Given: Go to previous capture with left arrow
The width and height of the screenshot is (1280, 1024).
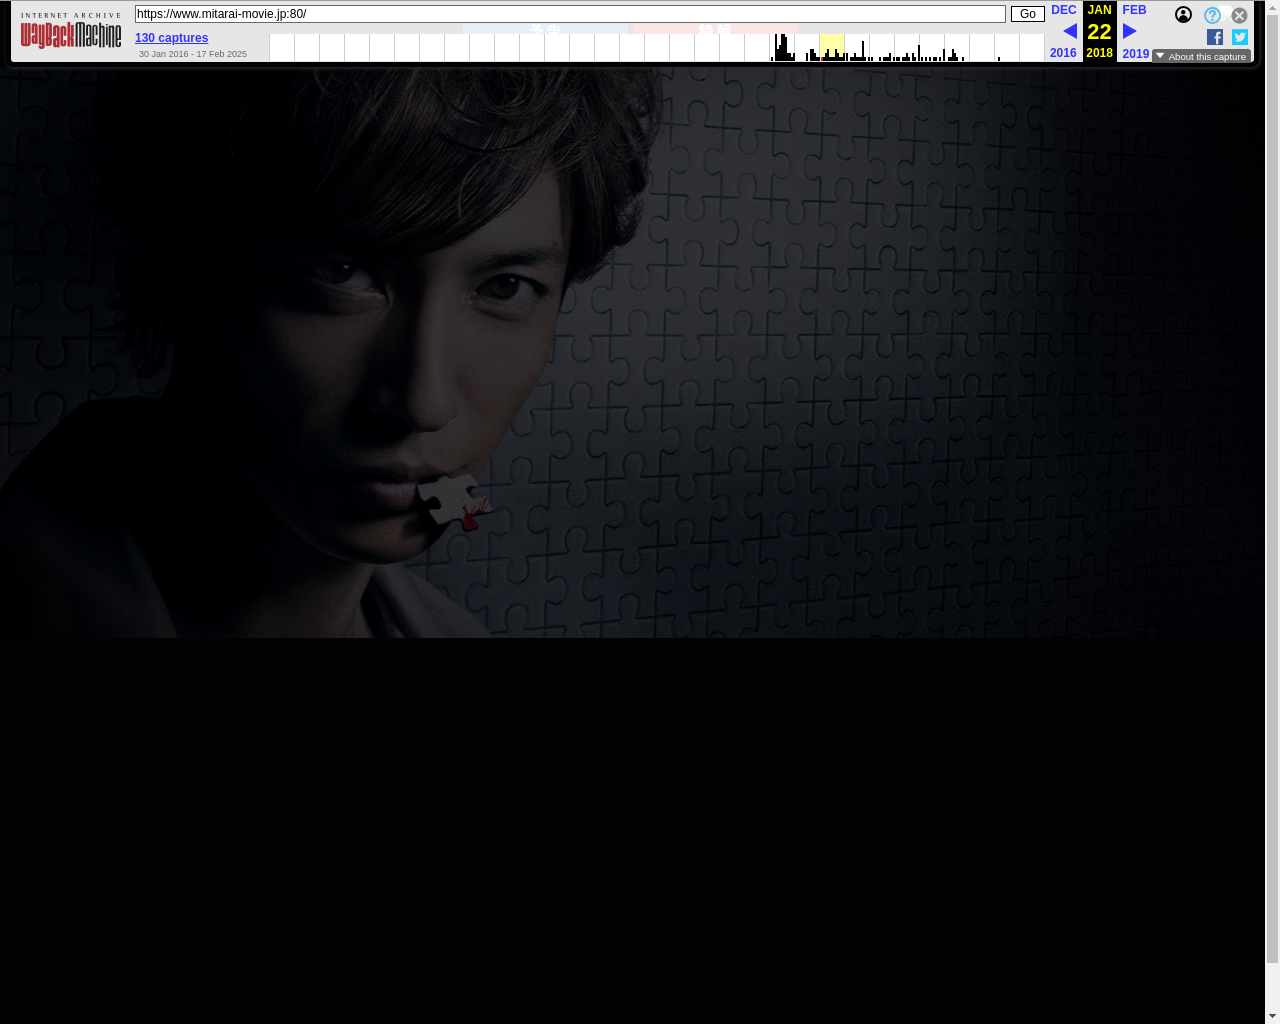Looking at the screenshot, I should click(x=1069, y=31).
